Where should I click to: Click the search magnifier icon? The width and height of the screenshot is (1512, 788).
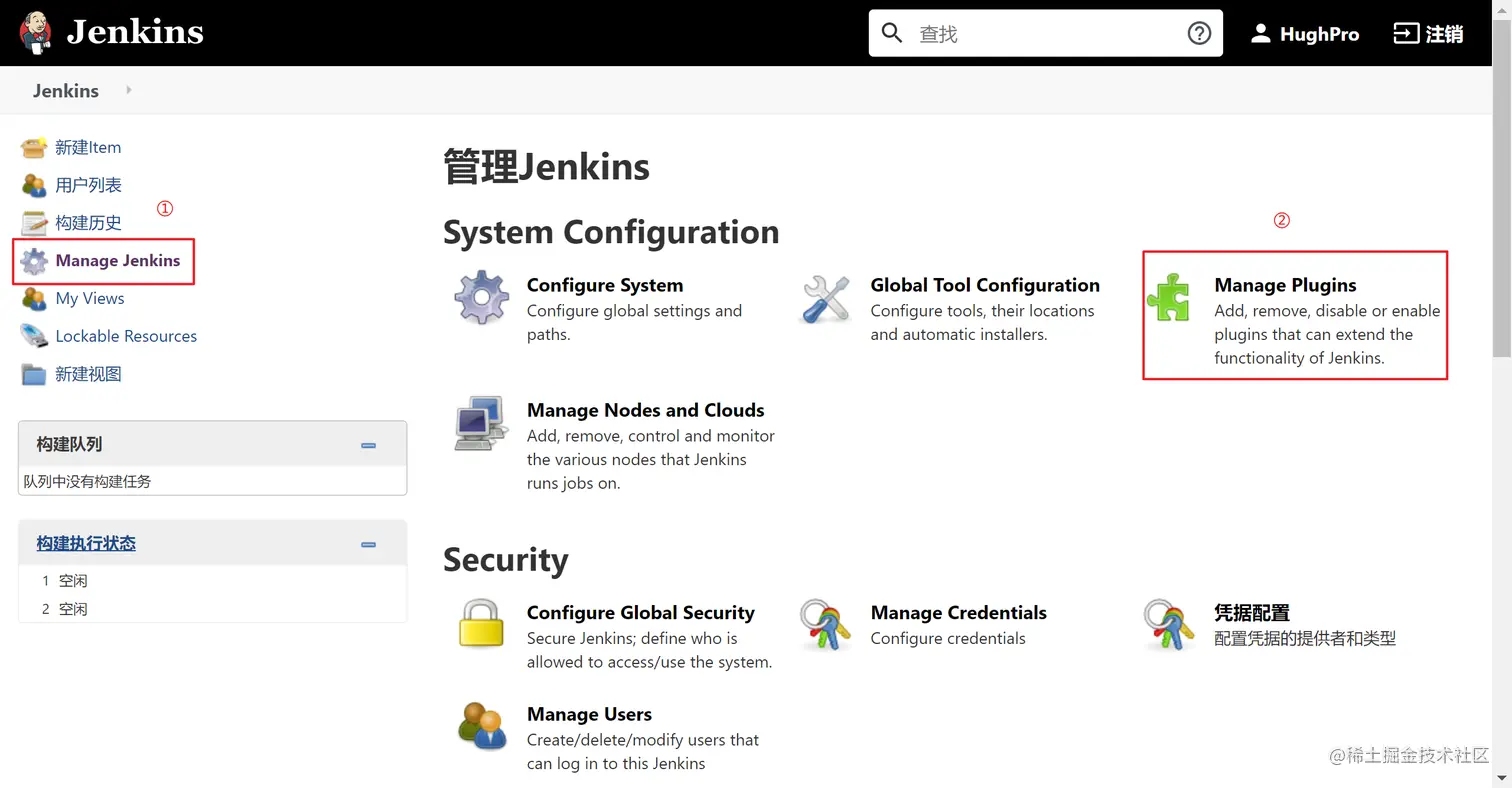[892, 33]
